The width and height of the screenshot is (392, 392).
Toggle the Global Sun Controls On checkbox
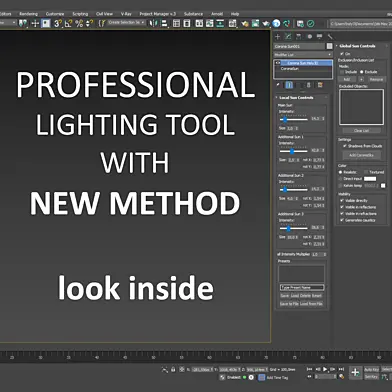(342, 54)
